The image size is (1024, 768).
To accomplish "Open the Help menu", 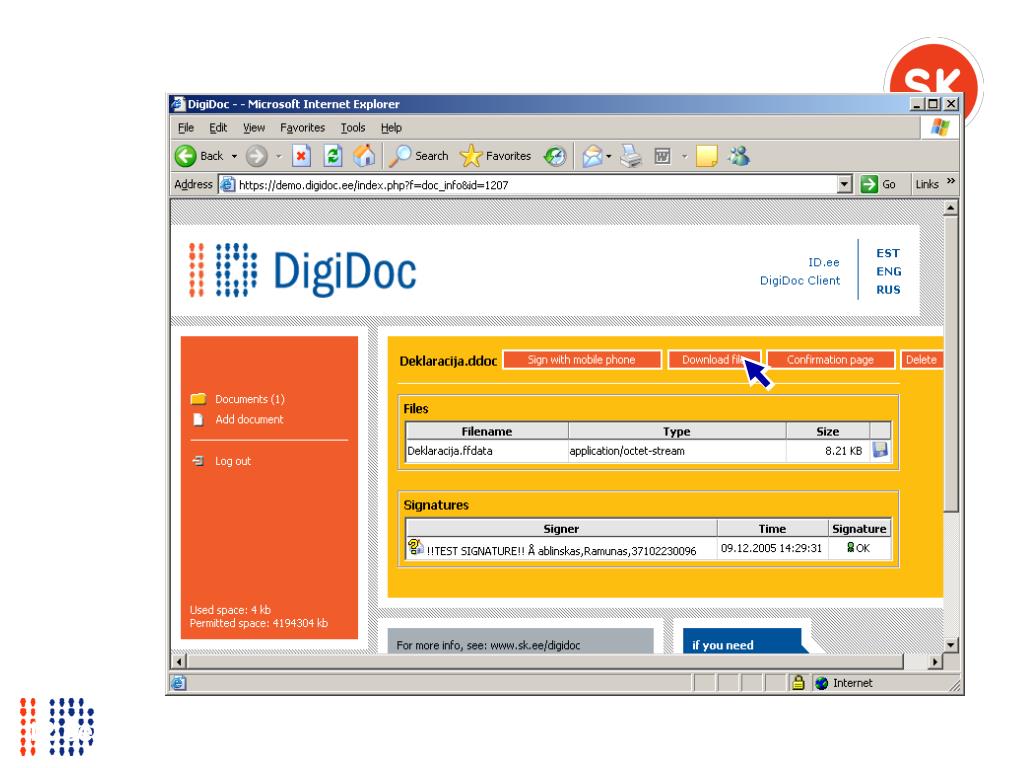I will 391,128.
